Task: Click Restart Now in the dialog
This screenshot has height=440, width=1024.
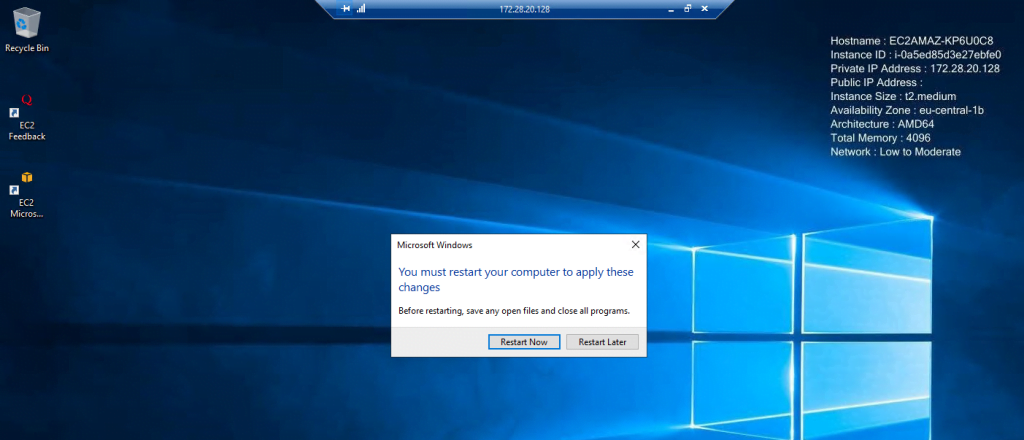Action: (524, 342)
